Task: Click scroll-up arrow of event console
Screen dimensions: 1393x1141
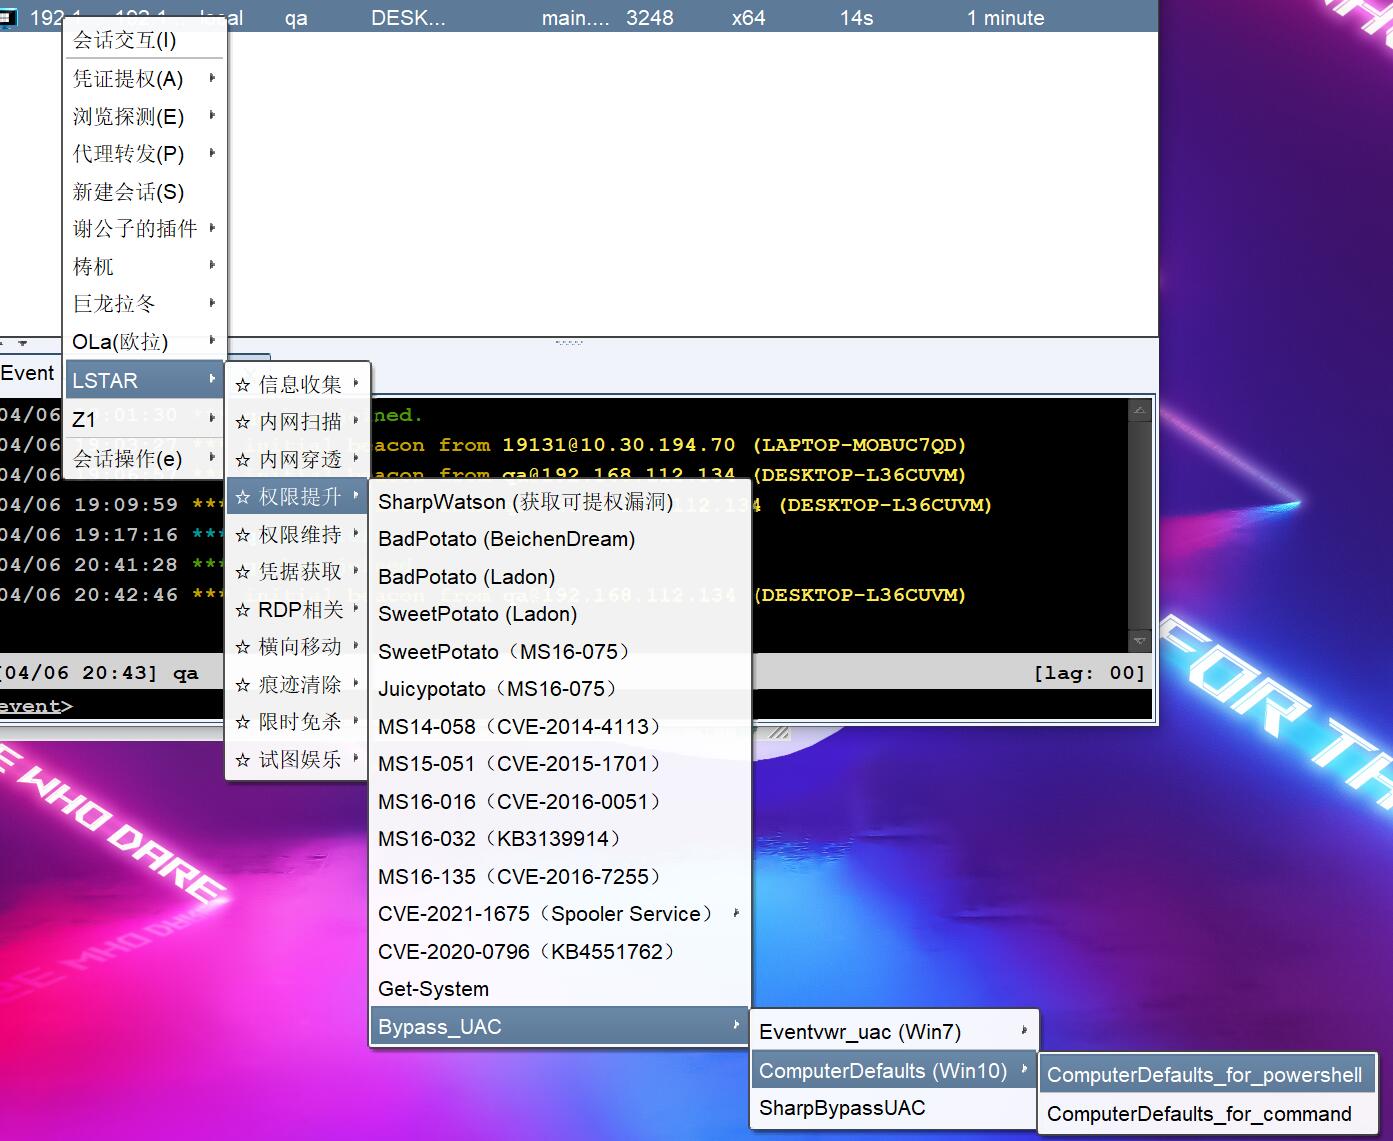Action: point(1139,410)
